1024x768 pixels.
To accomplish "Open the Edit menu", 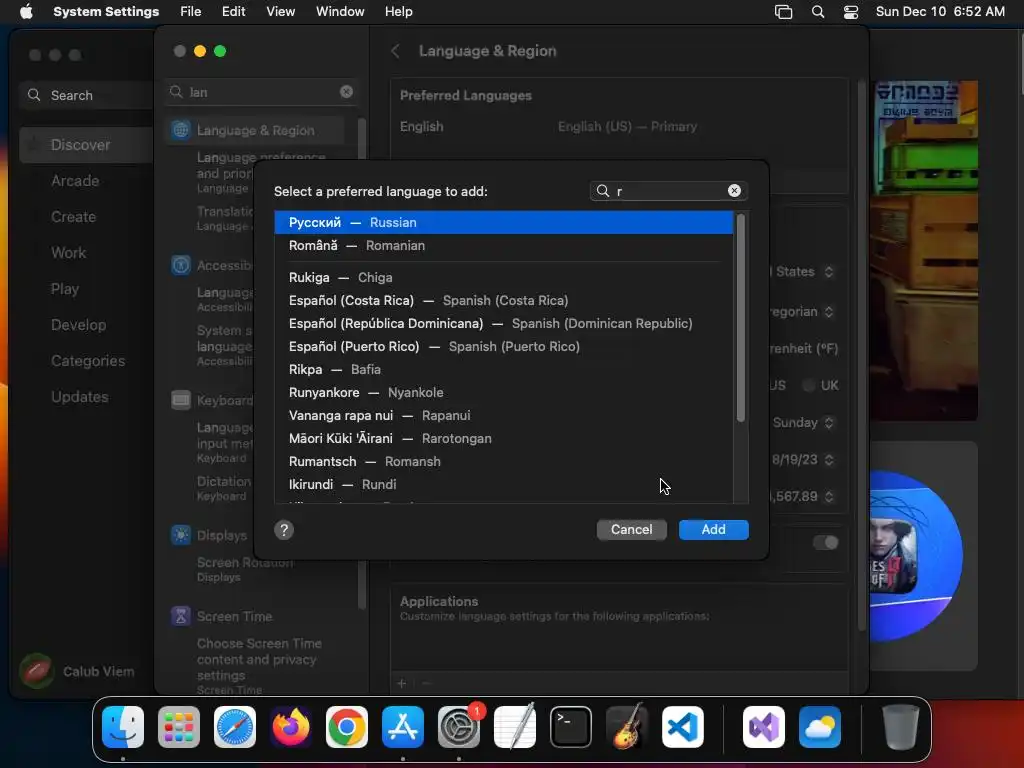I will click(233, 11).
